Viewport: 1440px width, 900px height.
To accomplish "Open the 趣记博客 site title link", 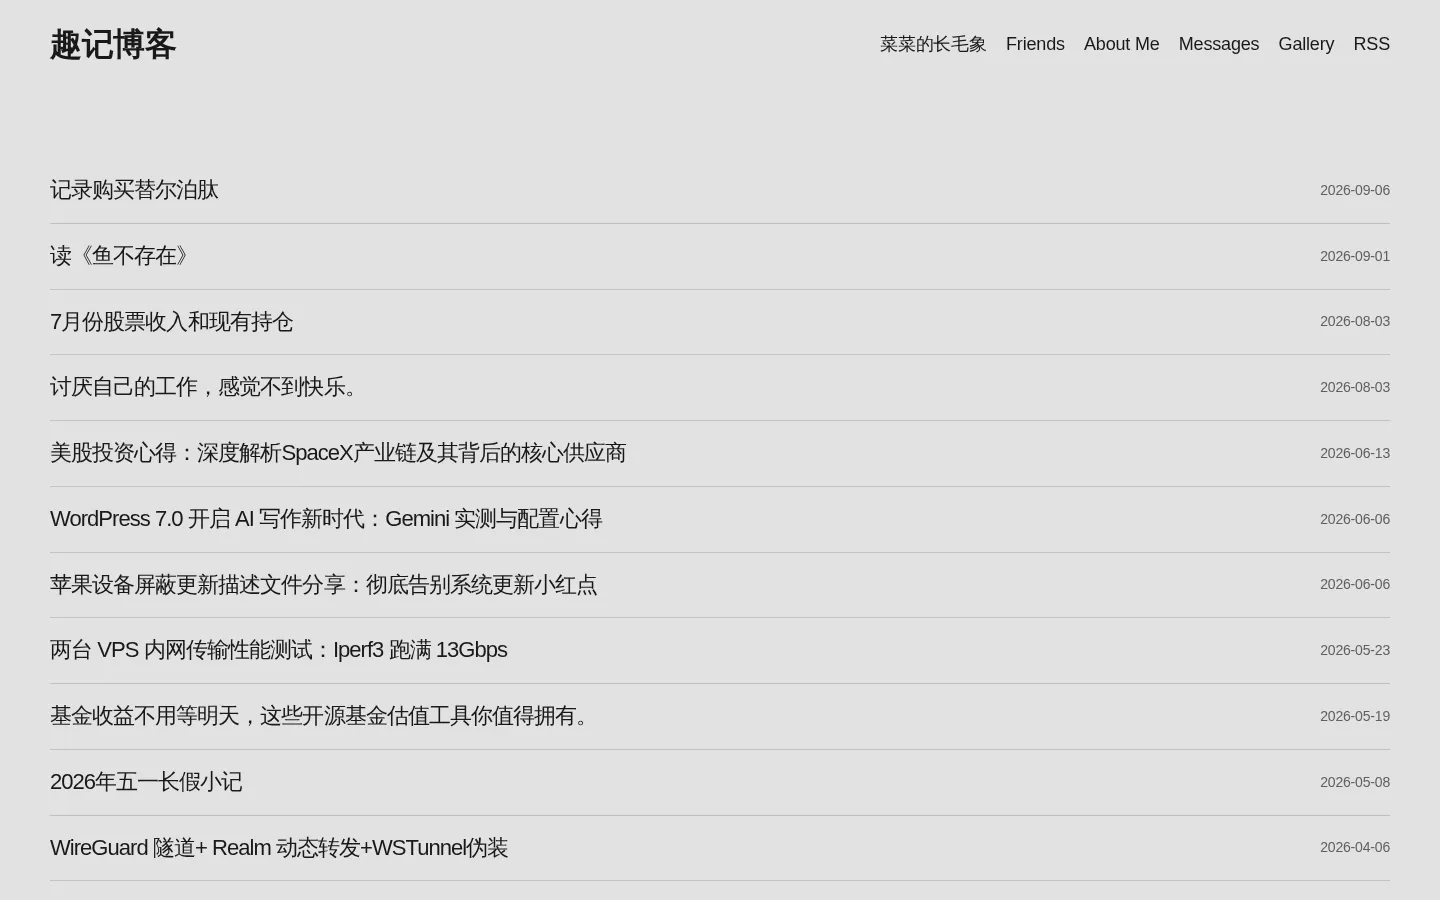I will tap(113, 45).
